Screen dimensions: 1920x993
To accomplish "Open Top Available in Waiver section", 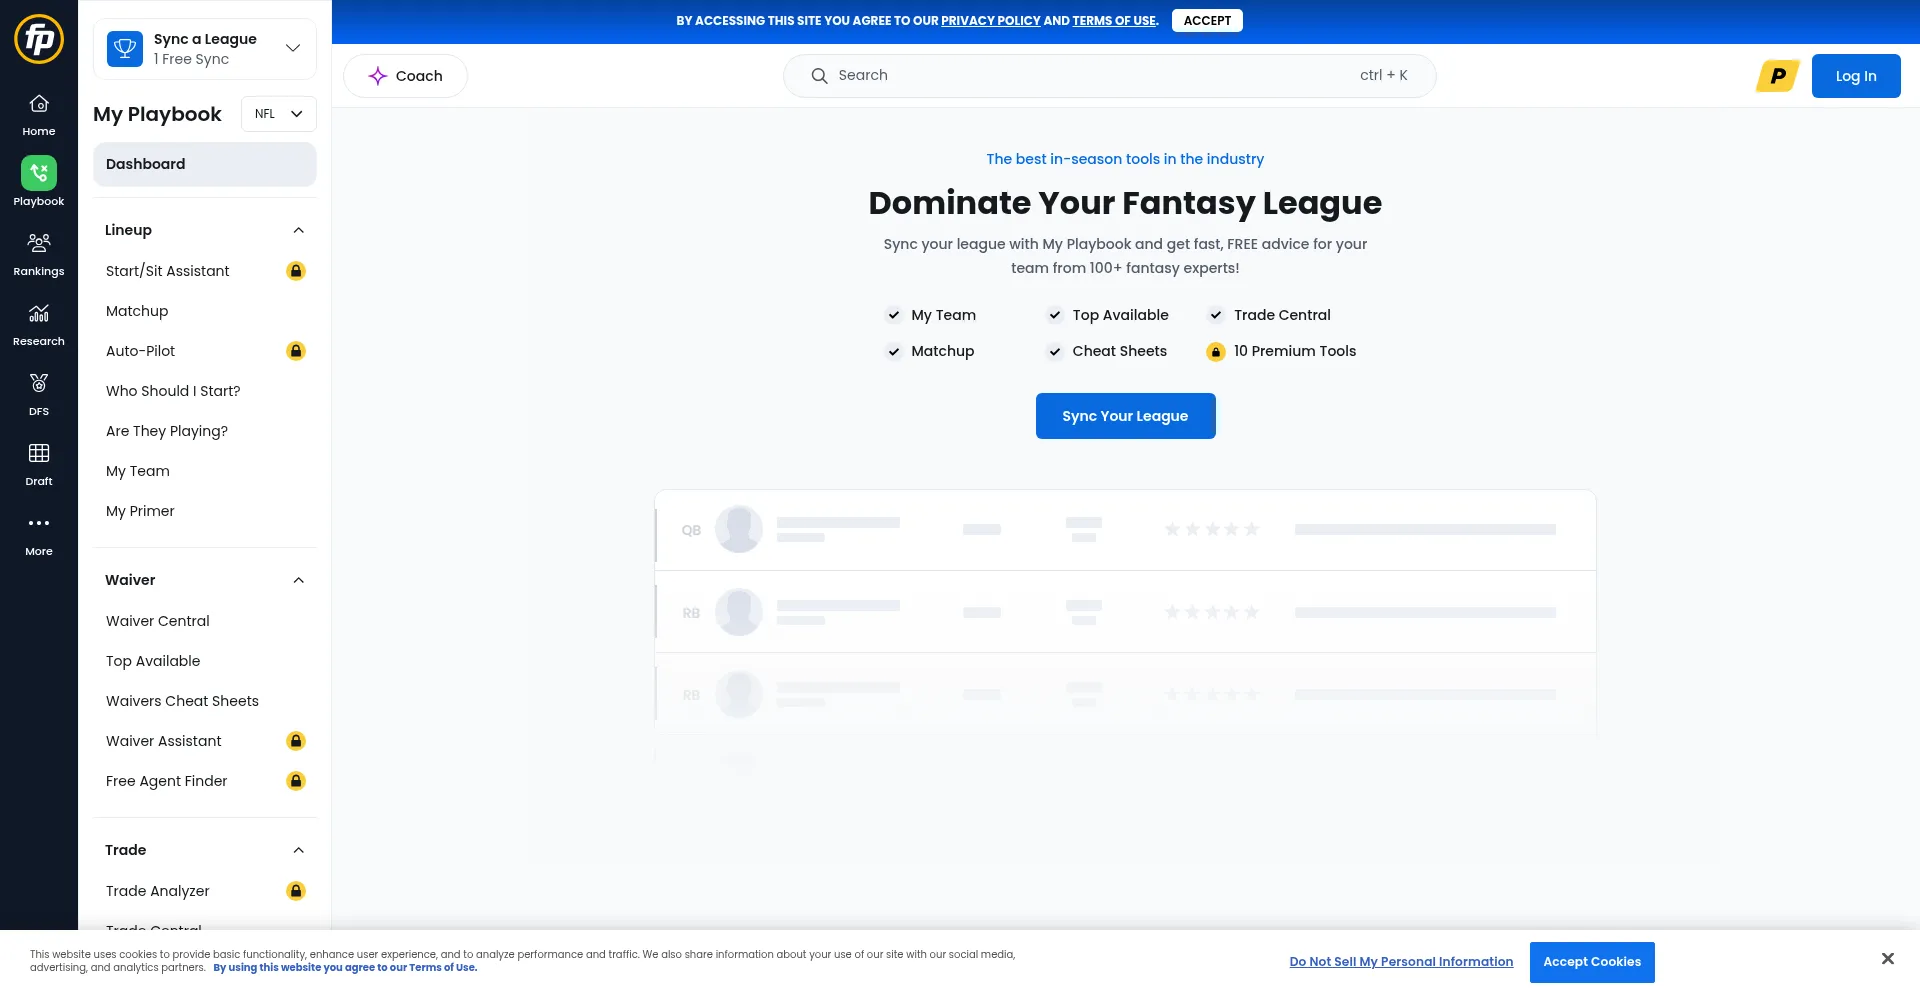I will tap(153, 661).
